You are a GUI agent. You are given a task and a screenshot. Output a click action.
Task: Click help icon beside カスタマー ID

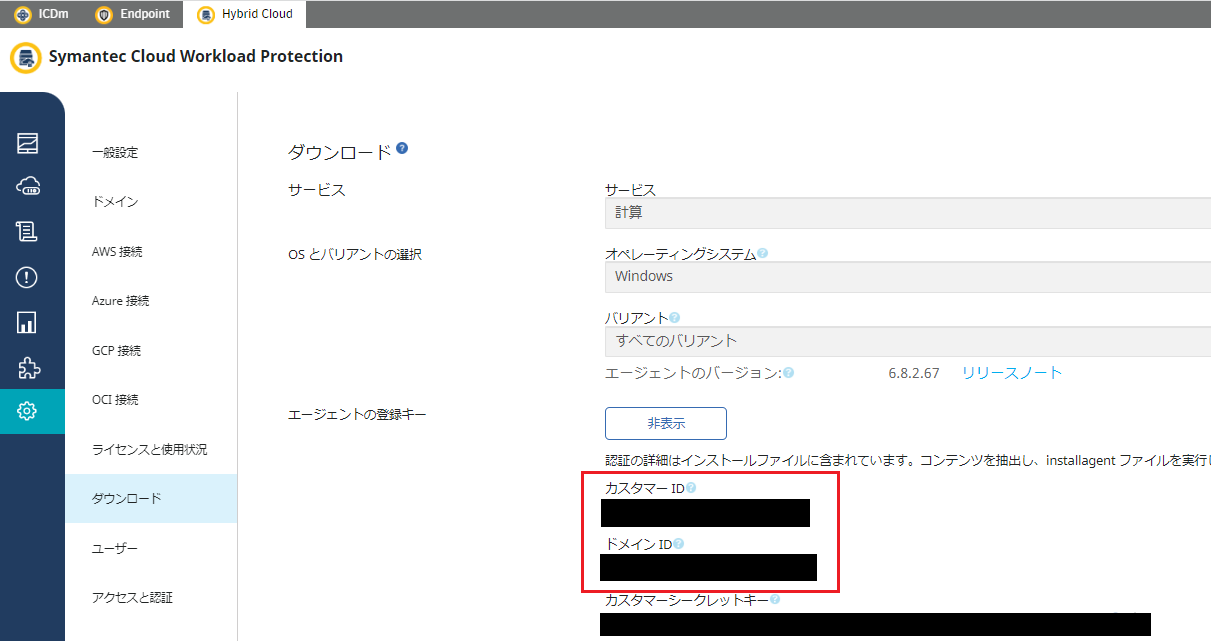tap(690, 488)
